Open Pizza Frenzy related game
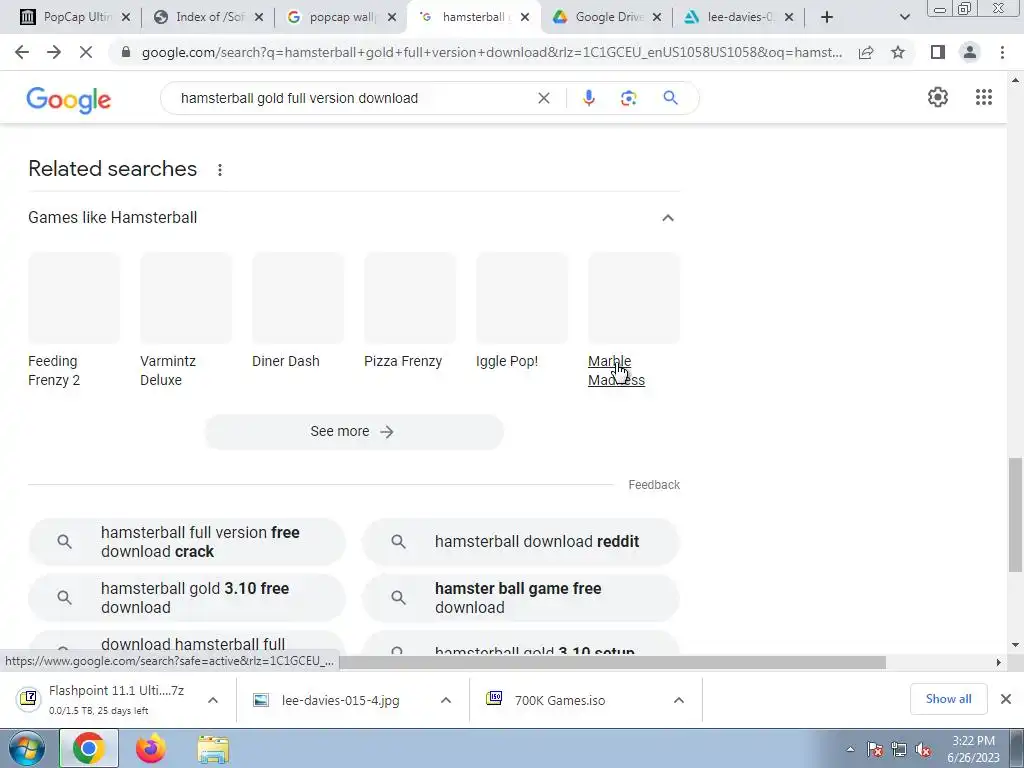 (x=403, y=361)
